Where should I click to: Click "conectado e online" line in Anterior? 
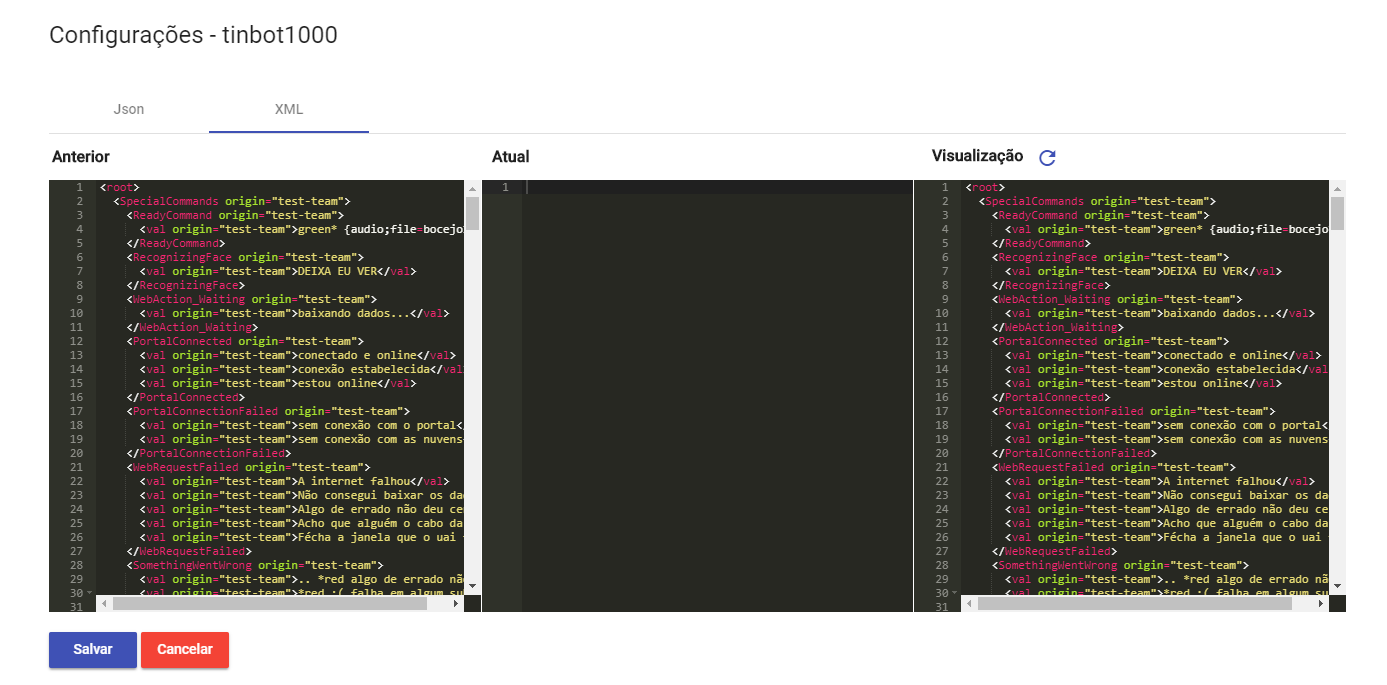(297, 355)
